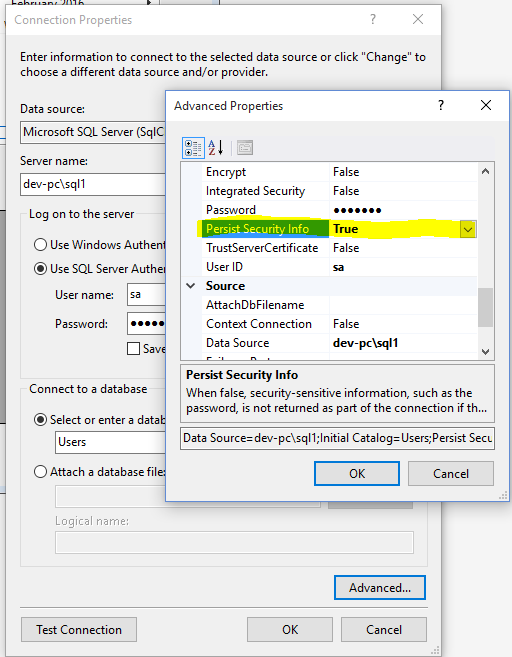The width and height of the screenshot is (512, 657).
Task: Collapse the Source category
Action: tap(191, 286)
